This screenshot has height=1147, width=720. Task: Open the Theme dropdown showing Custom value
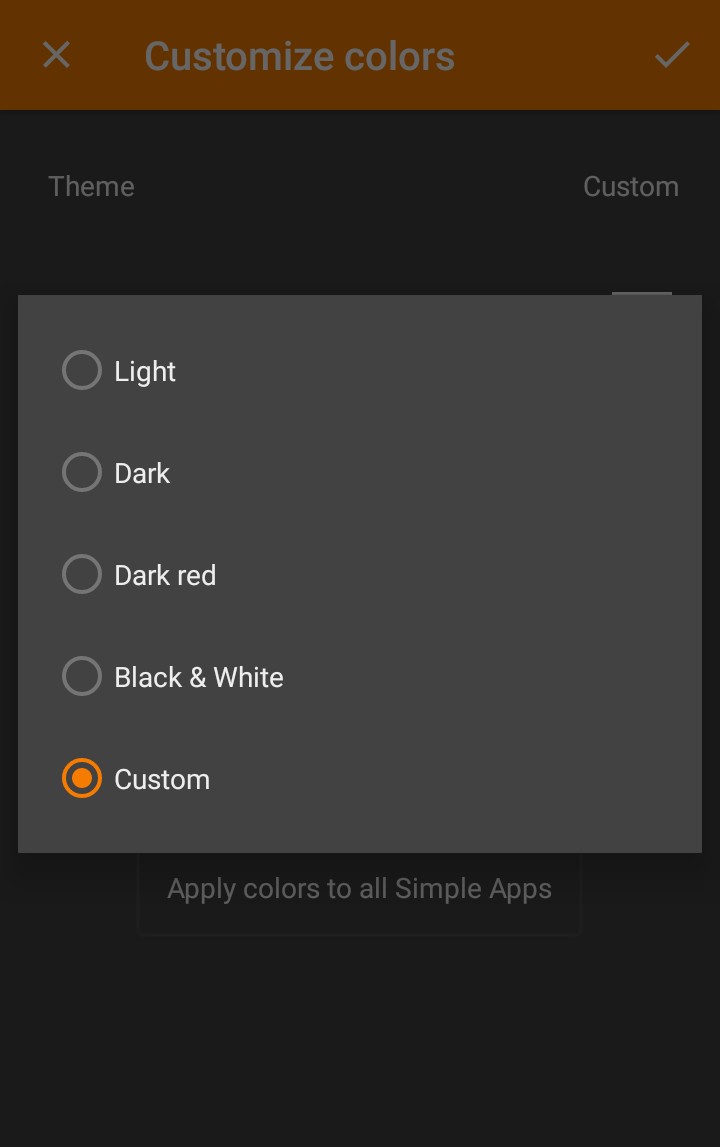click(x=630, y=187)
